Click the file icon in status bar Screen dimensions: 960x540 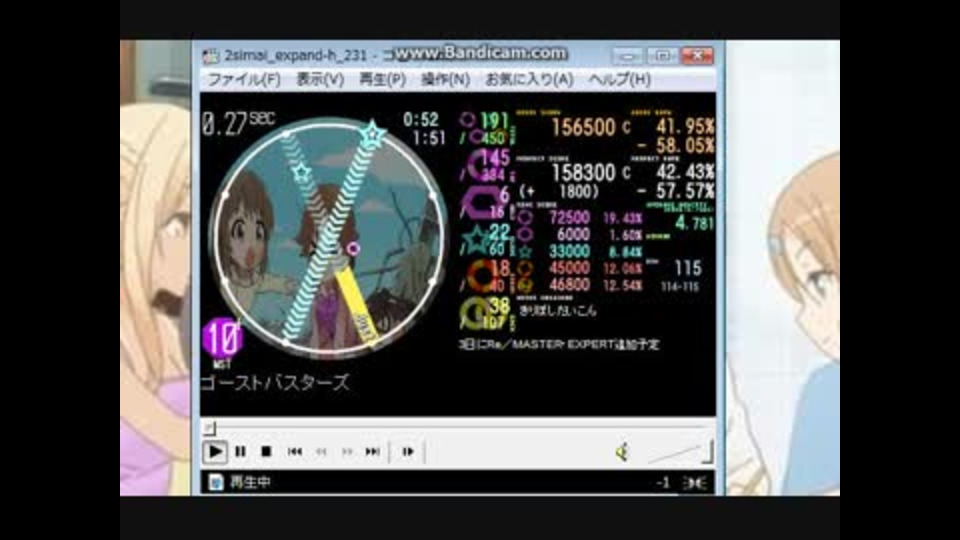(215, 482)
